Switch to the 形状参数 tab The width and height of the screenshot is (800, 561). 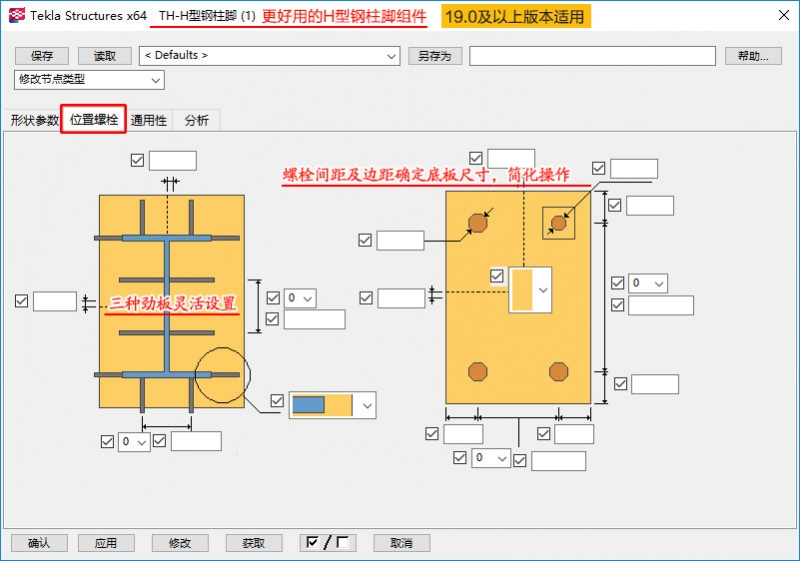click(x=35, y=120)
